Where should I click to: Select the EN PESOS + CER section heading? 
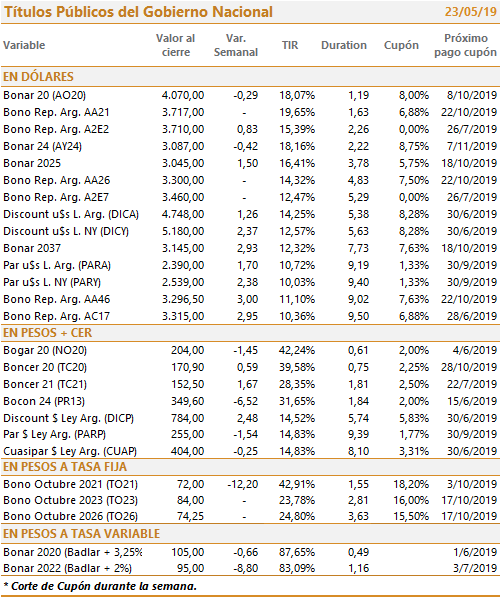pyautogui.click(x=48, y=333)
